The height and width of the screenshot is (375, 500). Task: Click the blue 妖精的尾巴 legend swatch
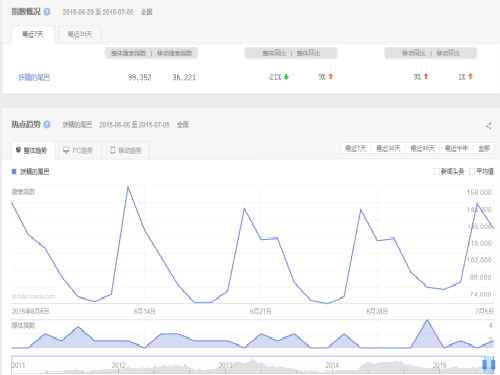coord(14,171)
